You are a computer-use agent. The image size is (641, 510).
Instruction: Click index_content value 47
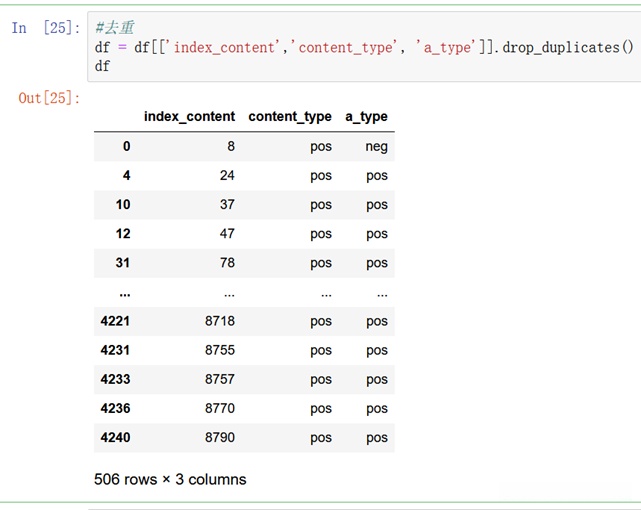(x=227, y=233)
